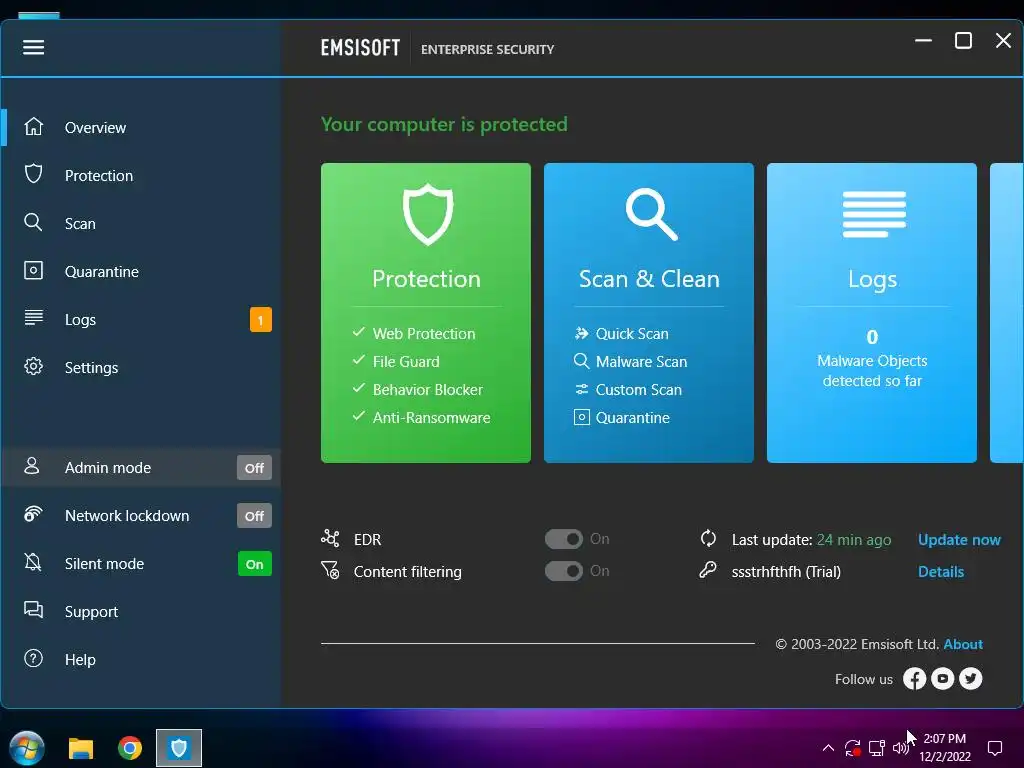Click the large shield on Protection tile
The image size is (1024, 768).
click(x=428, y=214)
